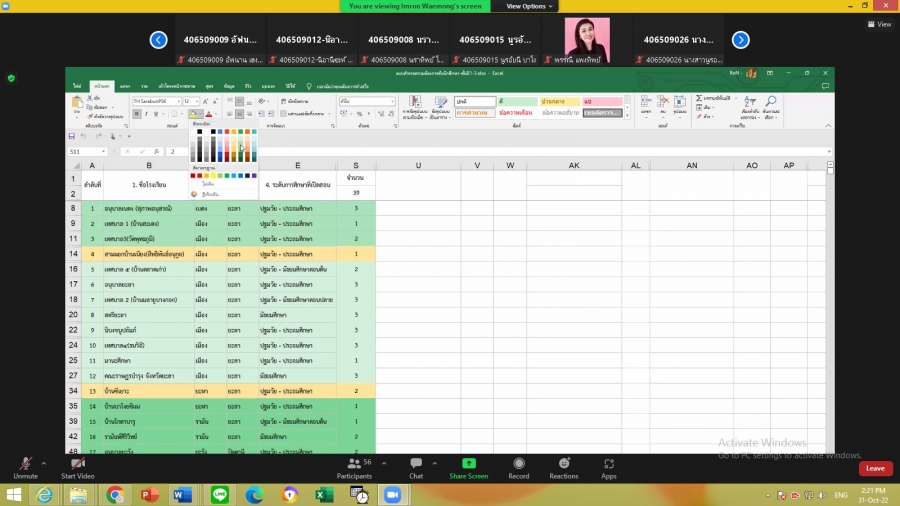Switch to the Home ribbon tab
The width and height of the screenshot is (900, 506).
point(101,87)
